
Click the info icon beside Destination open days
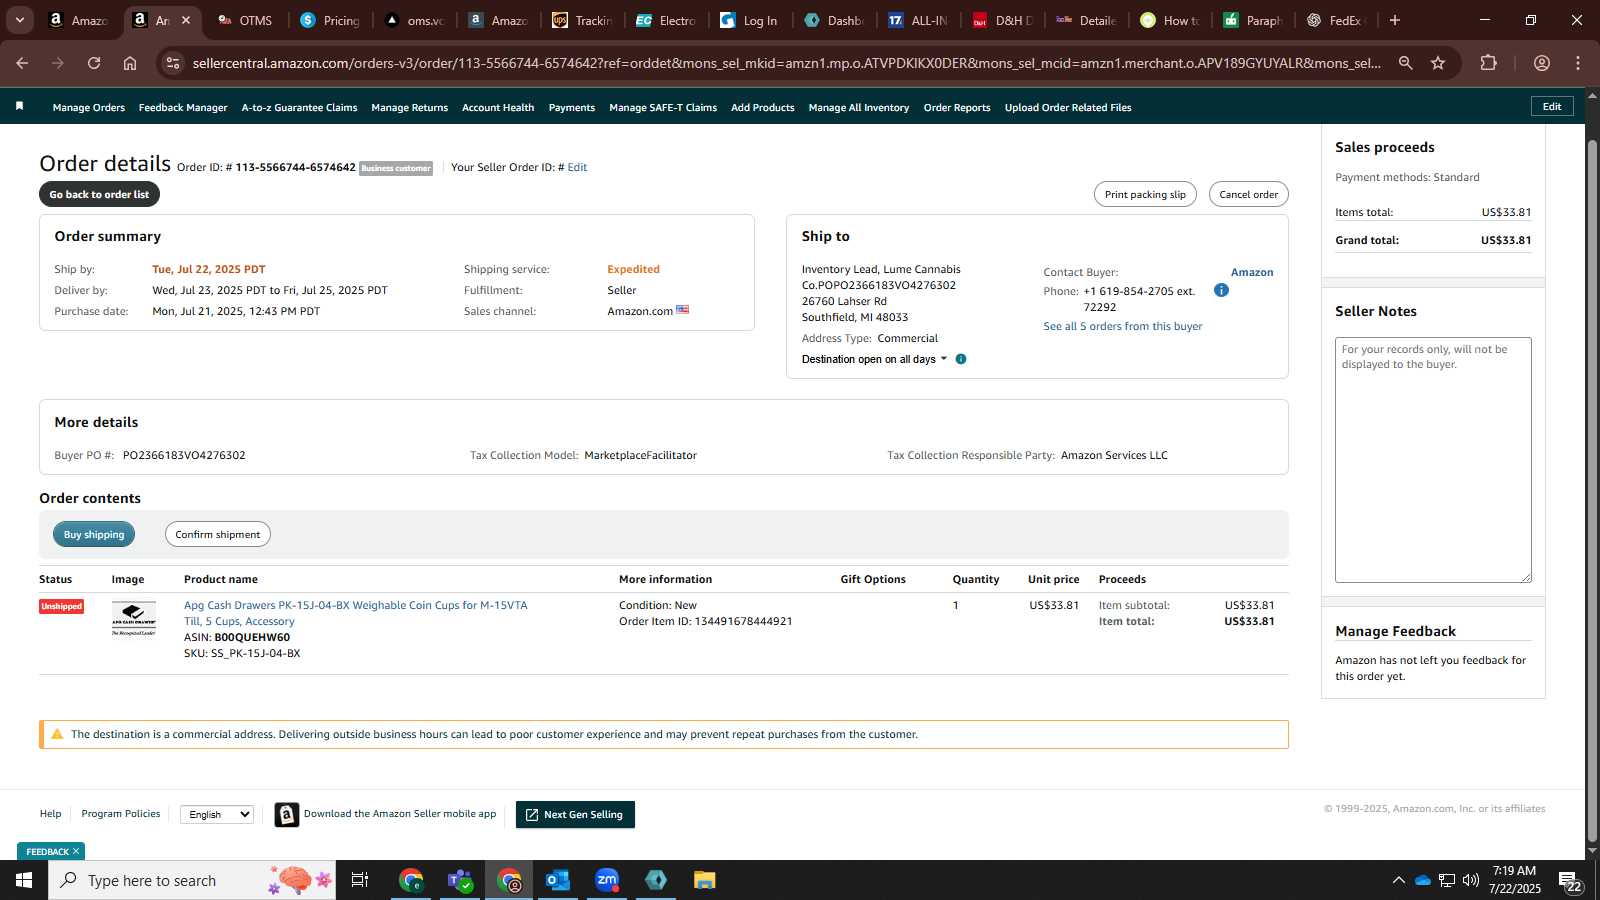pyautogui.click(x=961, y=359)
